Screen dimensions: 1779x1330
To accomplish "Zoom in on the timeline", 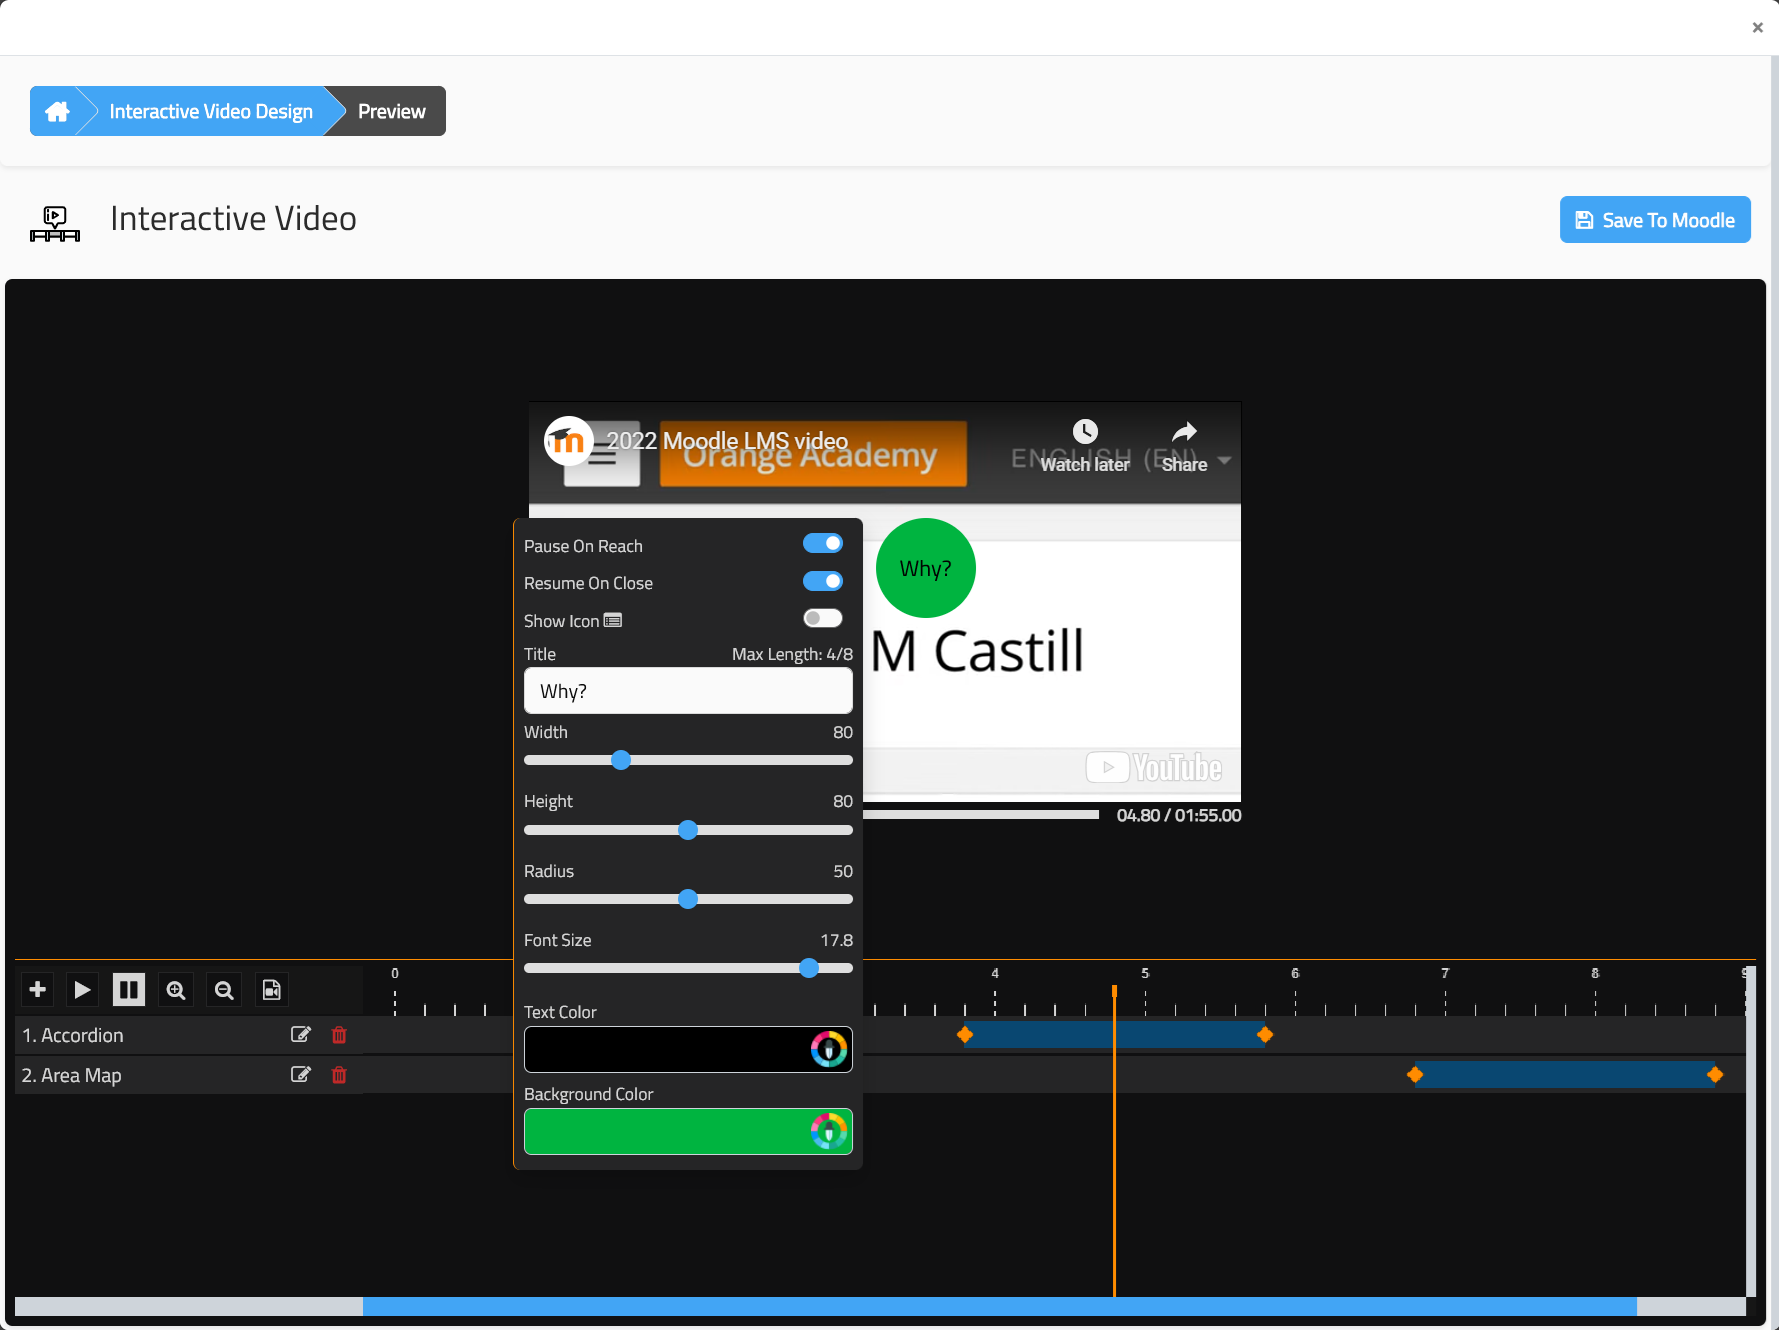I will point(176,989).
